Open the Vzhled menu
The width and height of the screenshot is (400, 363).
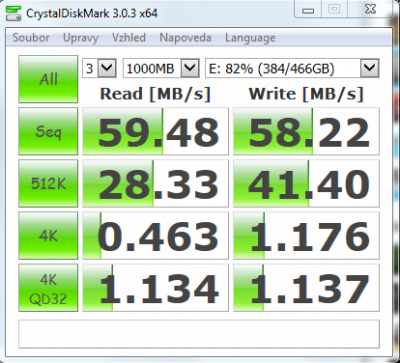[x=129, y=38]
